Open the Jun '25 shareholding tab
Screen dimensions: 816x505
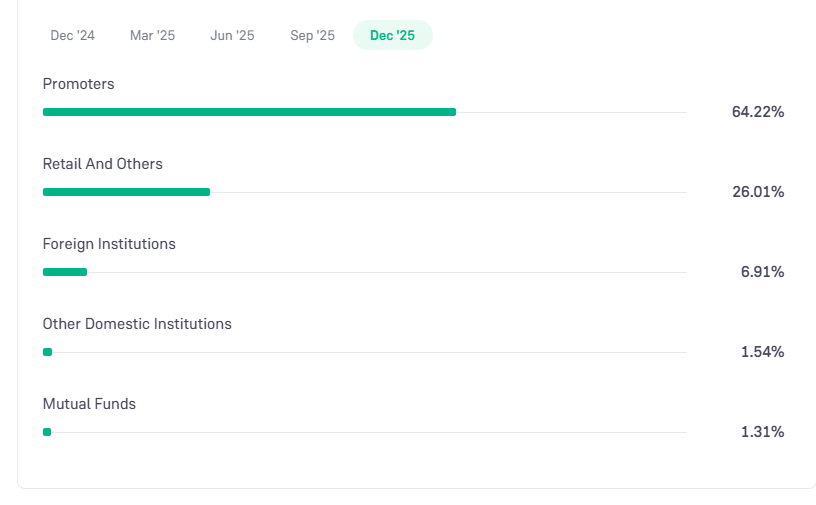(232, 35)
